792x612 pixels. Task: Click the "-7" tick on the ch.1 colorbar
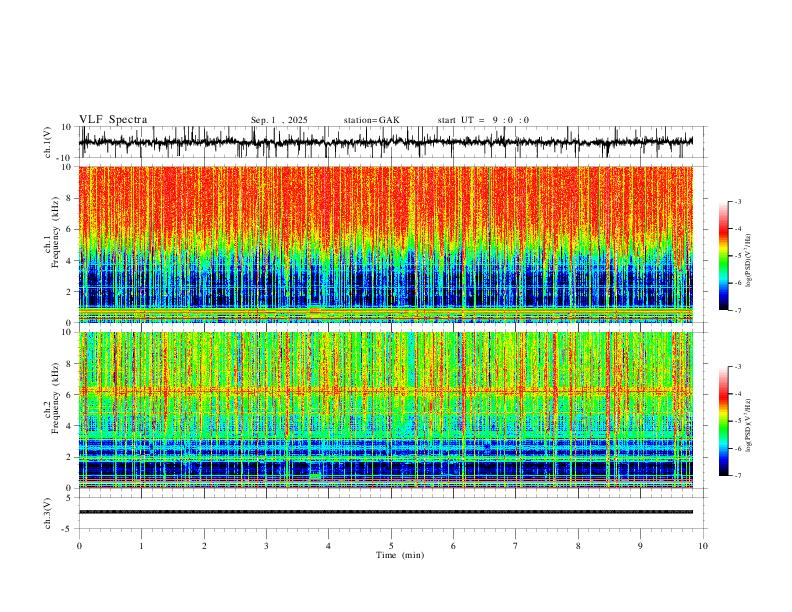click(x=737, y=311)
